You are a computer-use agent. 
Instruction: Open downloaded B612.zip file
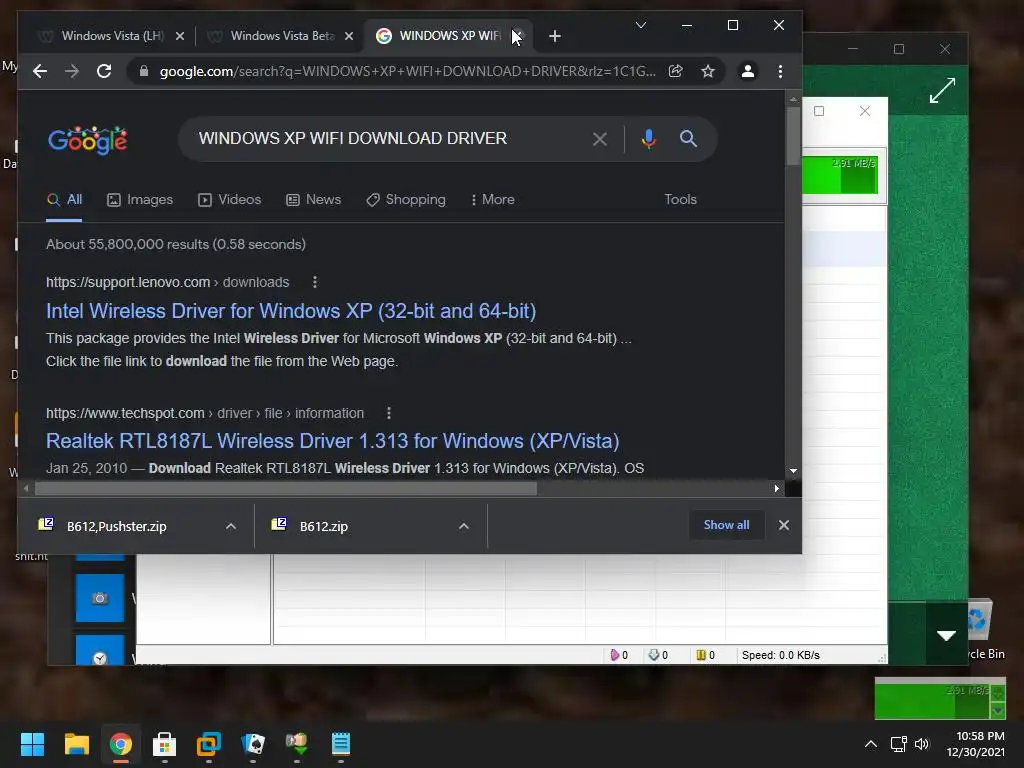pos(324,526)
